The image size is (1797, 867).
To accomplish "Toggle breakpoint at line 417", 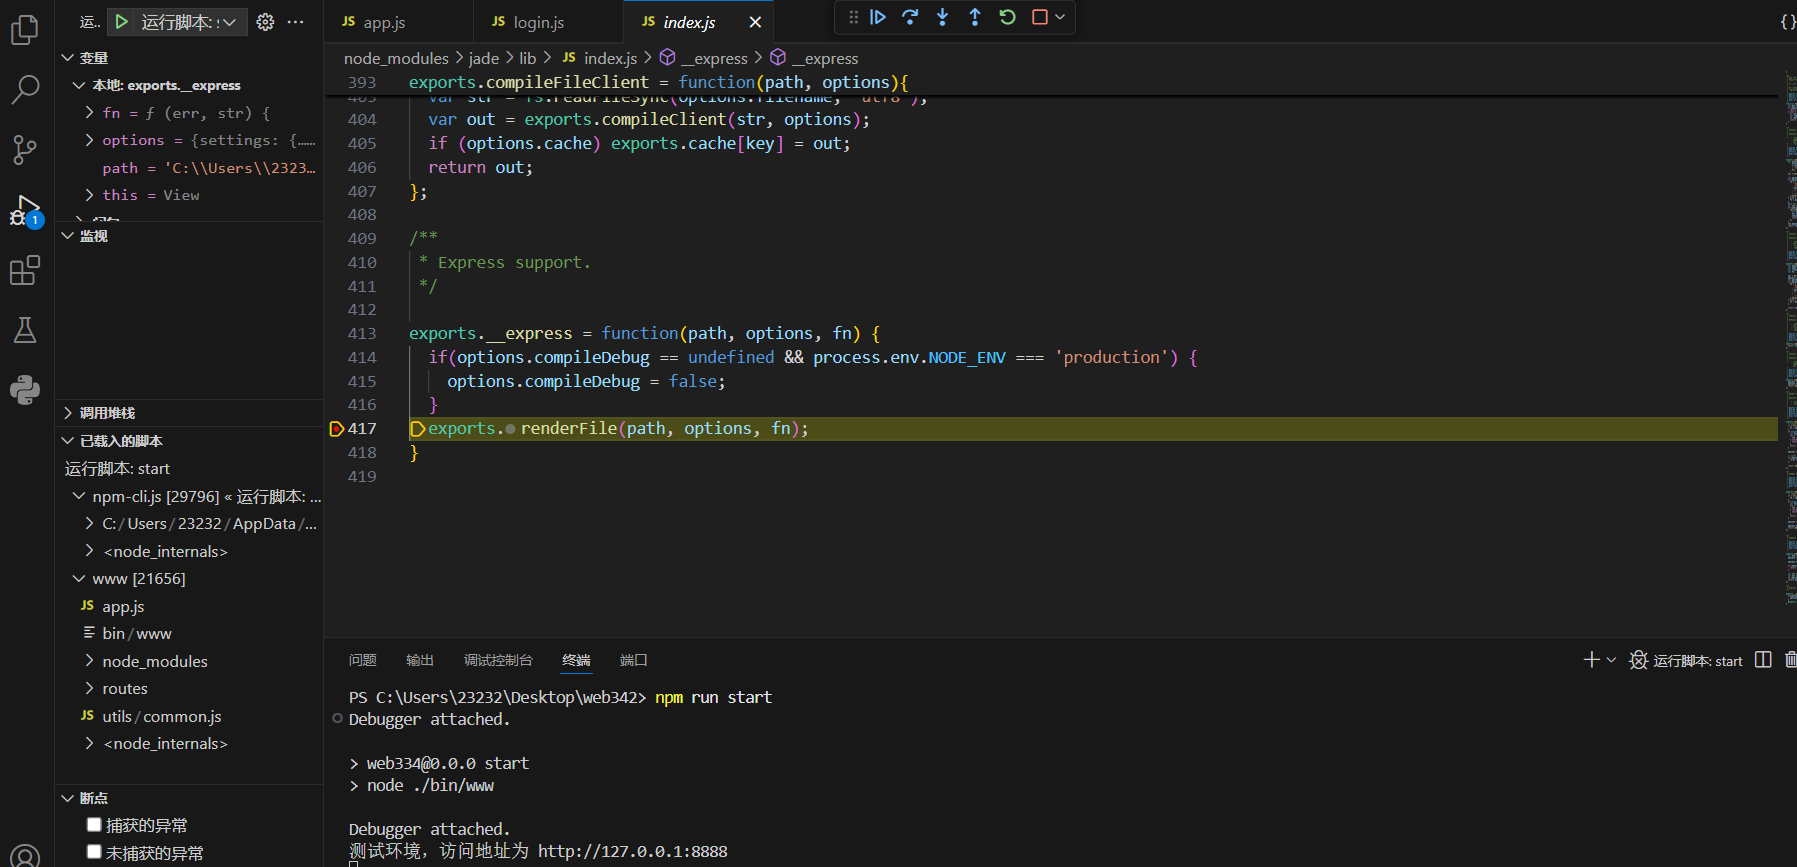I will (337, 429).
